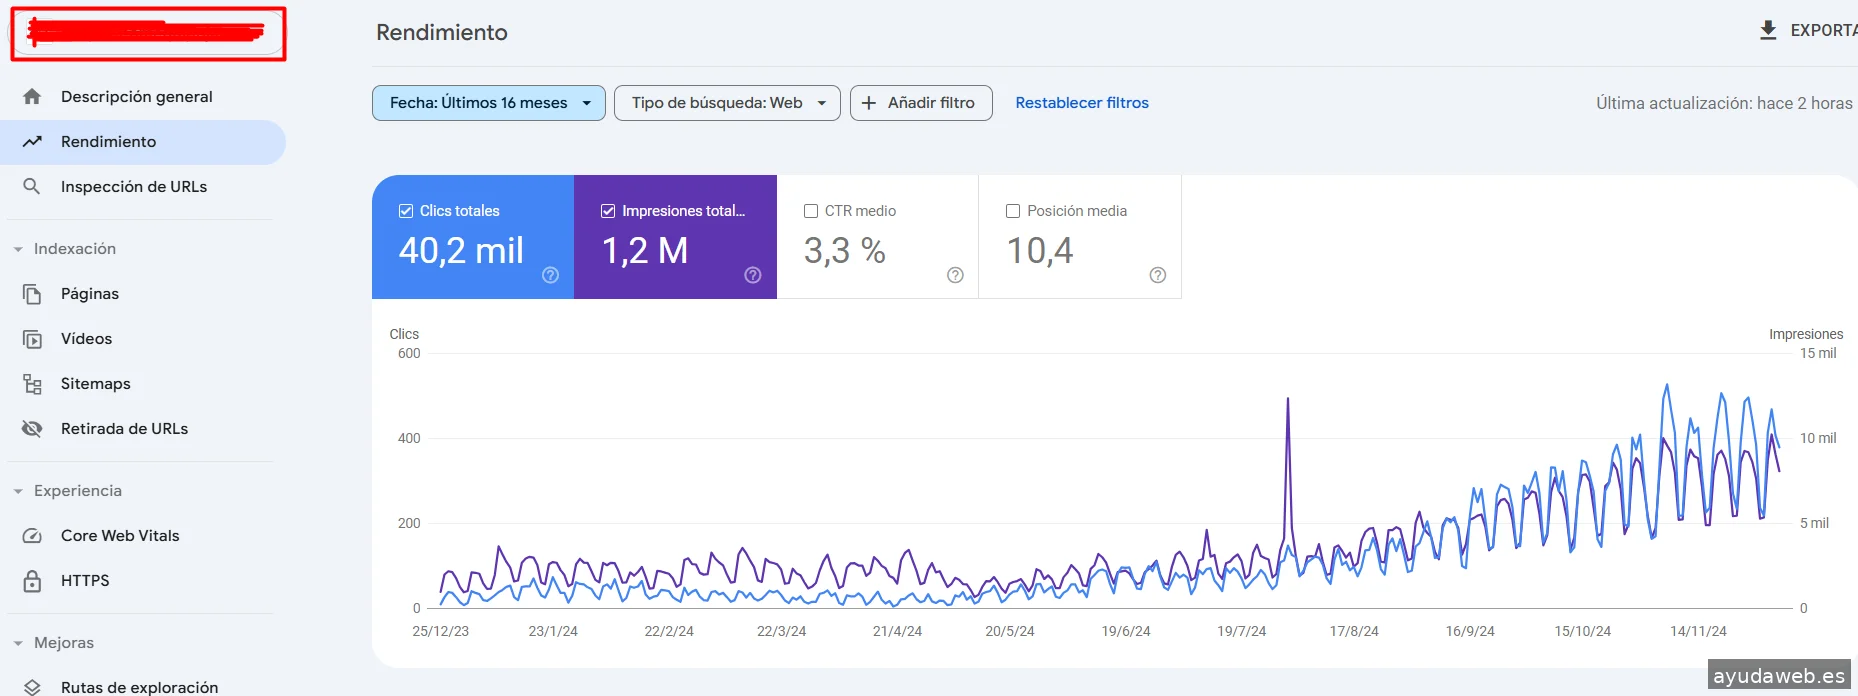Enable the Posición media checkbox
Screen dimensions: 1858x696
pyautogui.click(x=1013, y=211)
